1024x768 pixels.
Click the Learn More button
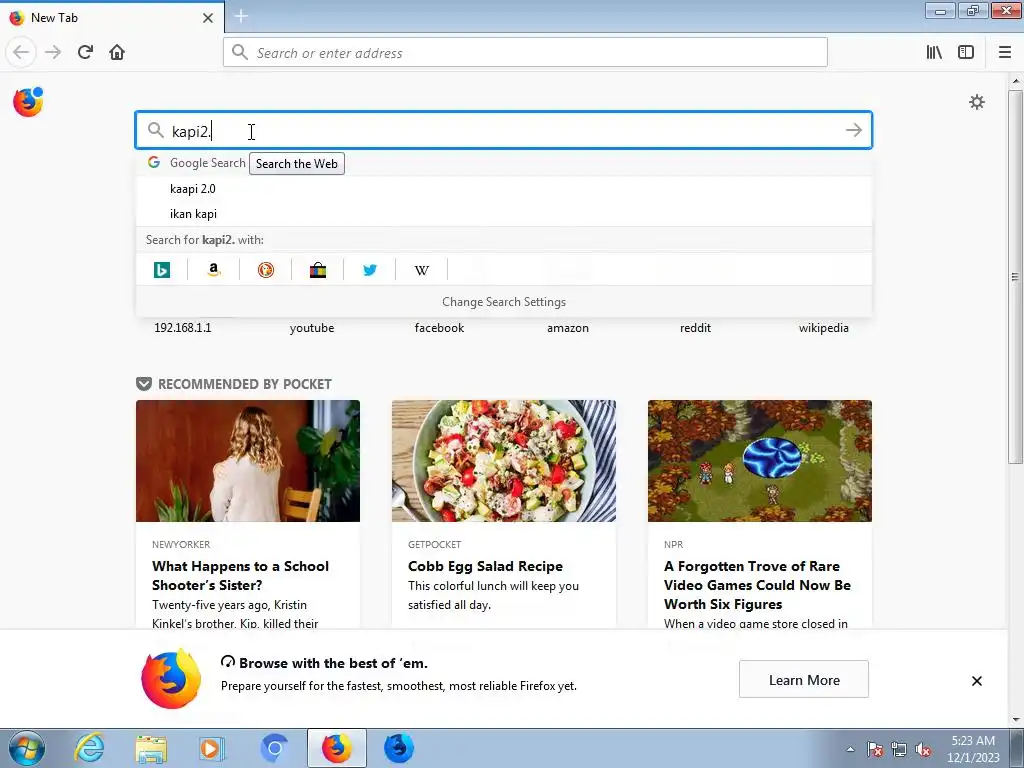coord(803,679)
